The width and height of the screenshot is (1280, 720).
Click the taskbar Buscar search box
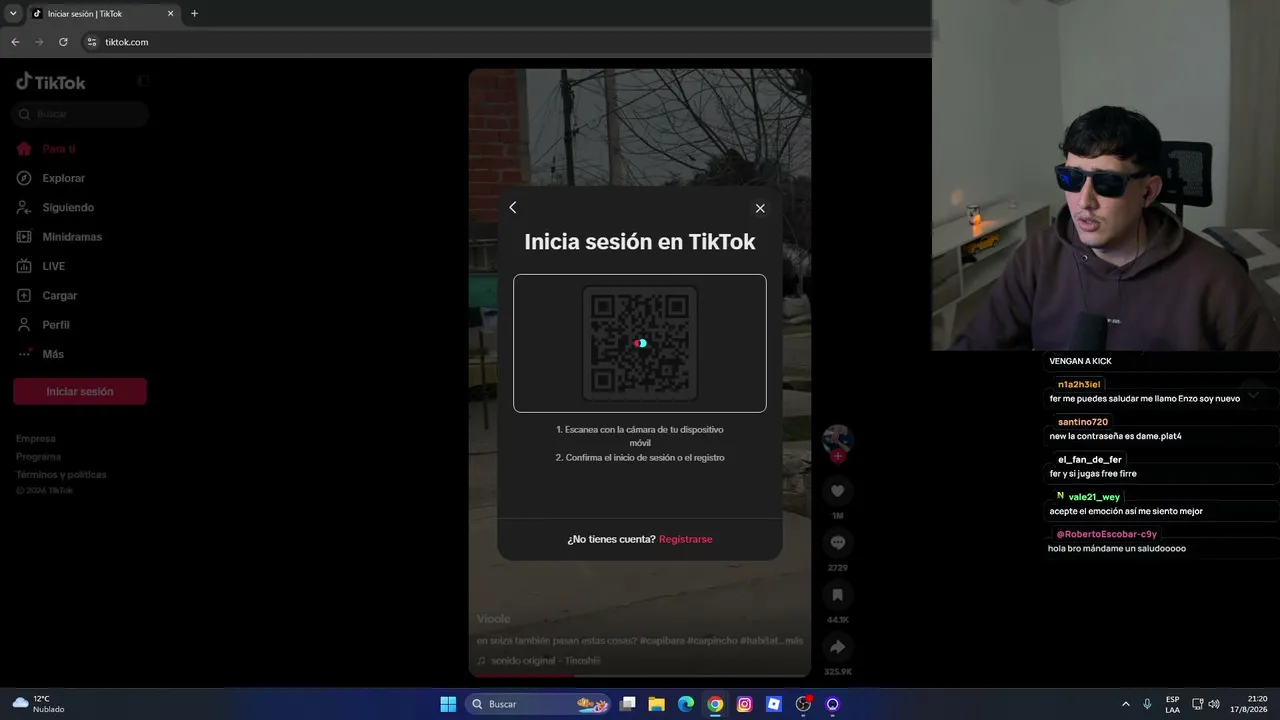point(539,704)
